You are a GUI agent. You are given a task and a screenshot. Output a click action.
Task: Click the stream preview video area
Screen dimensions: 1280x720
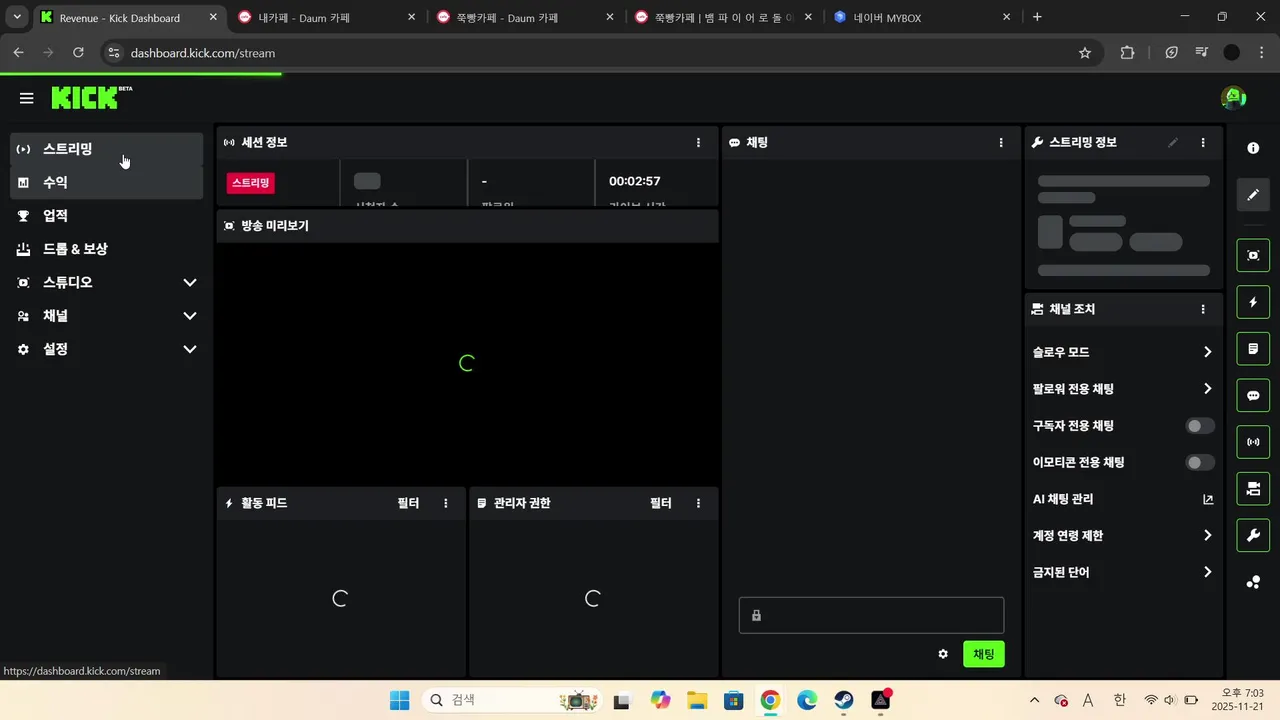point(467,364)
